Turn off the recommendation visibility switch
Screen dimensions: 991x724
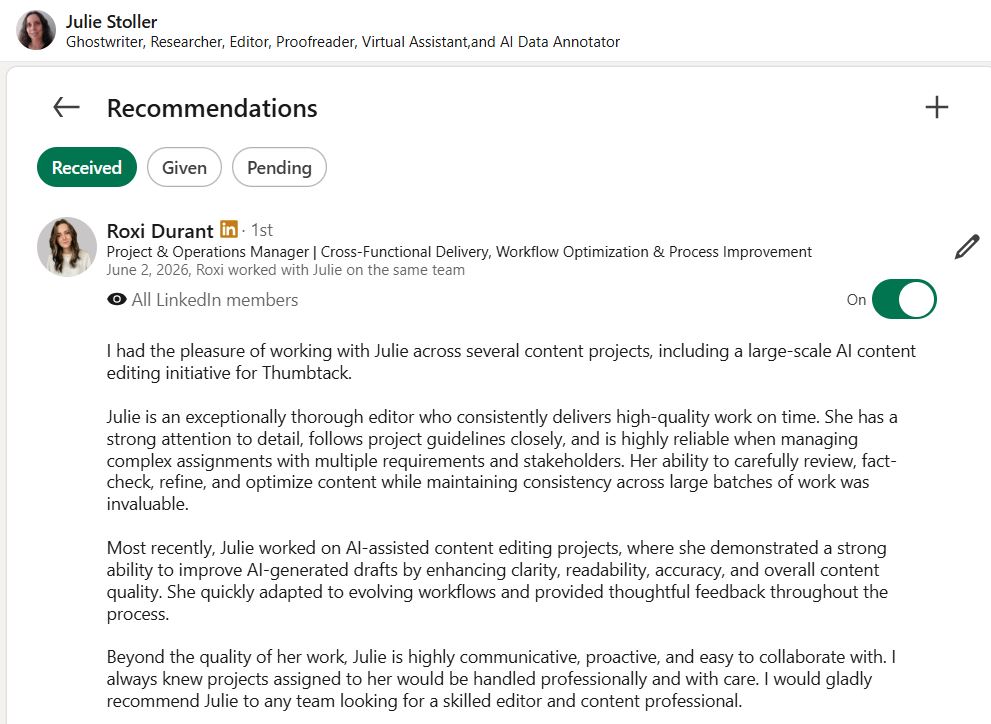[904, 299]
